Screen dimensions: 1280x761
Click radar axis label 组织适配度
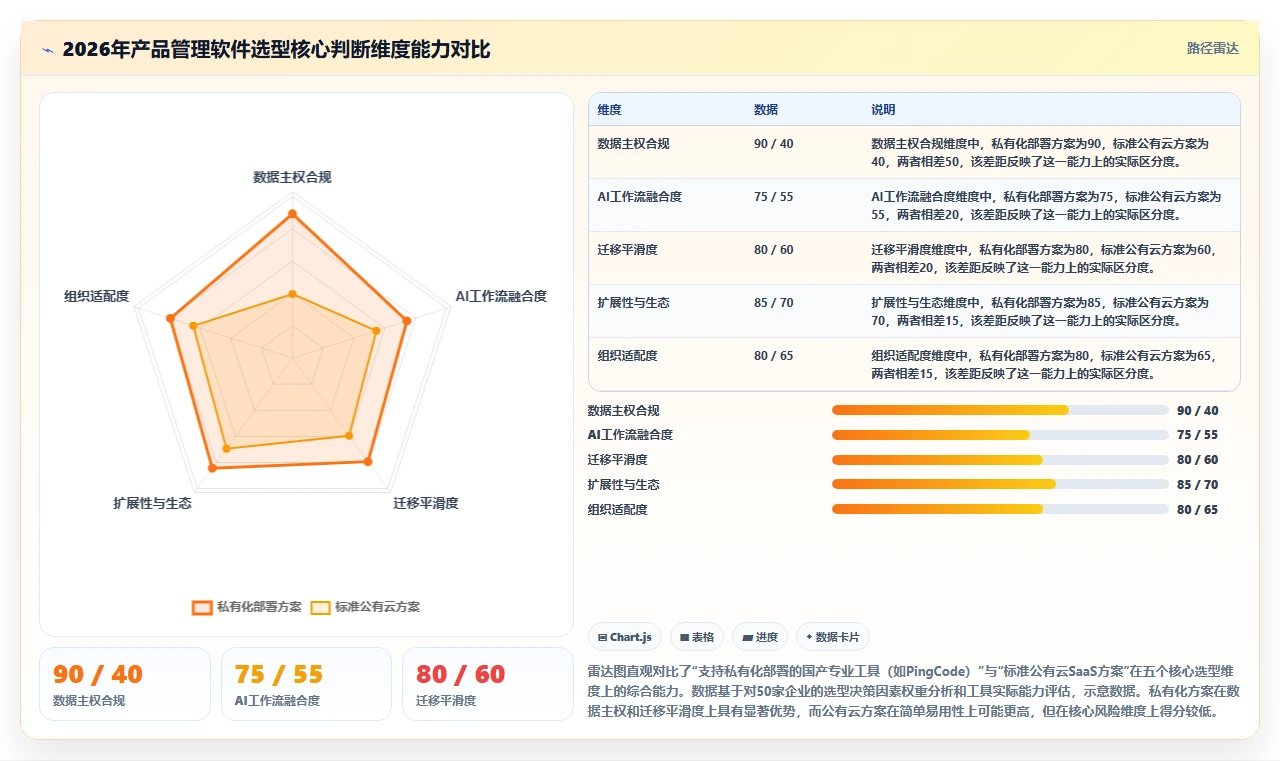(97, 296)
